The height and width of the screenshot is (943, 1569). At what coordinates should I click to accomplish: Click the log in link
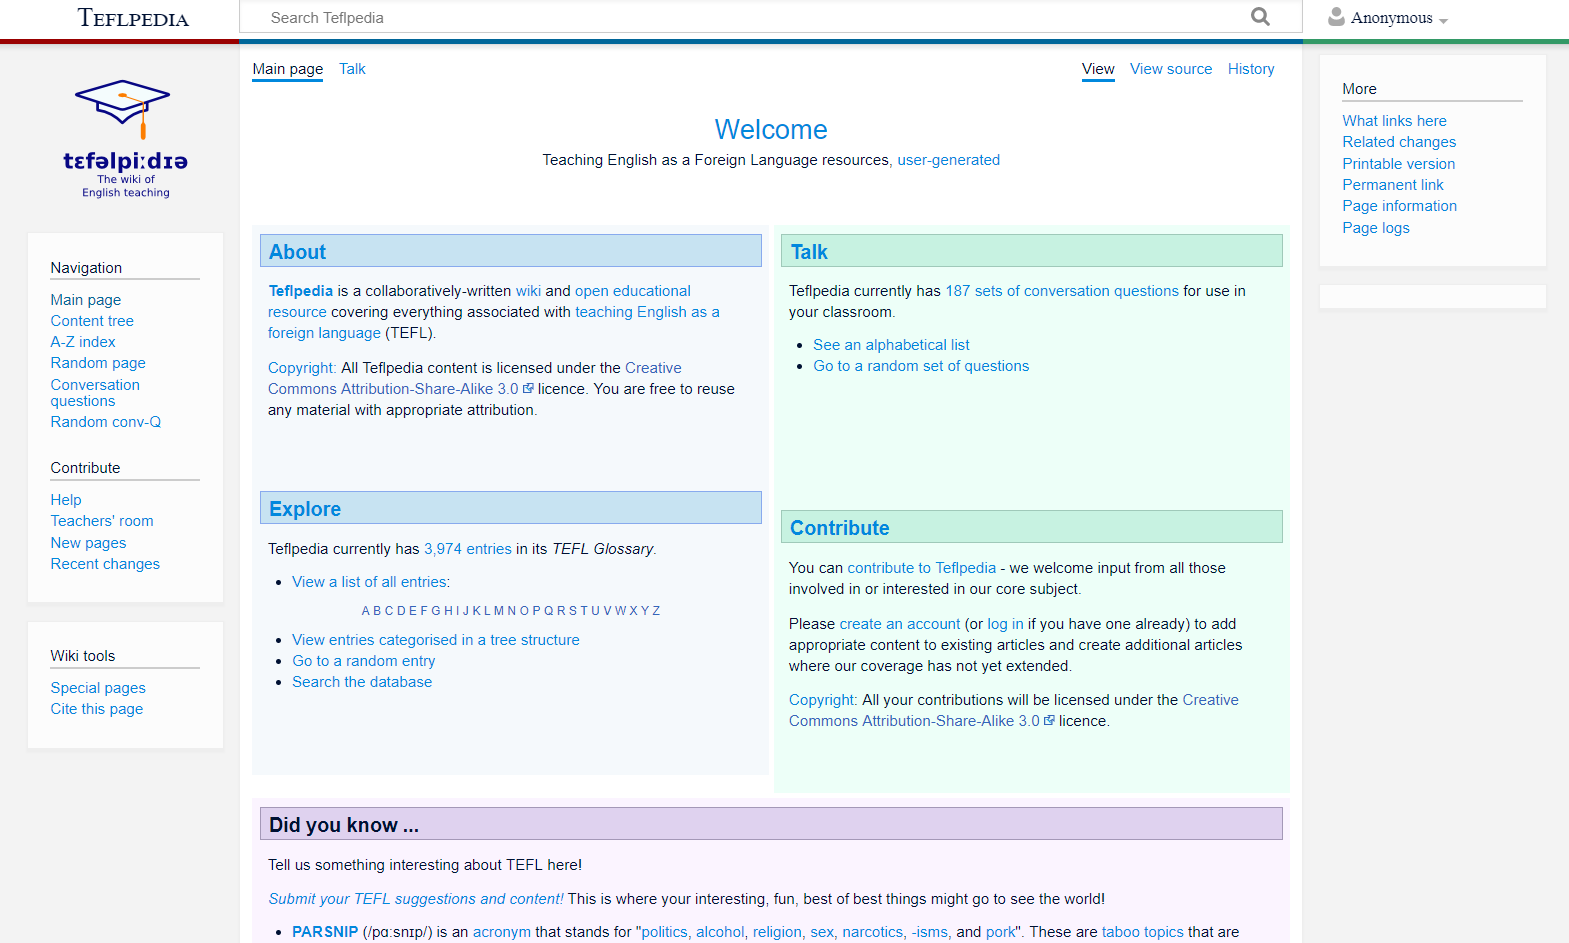click(x=1005, y=624)
